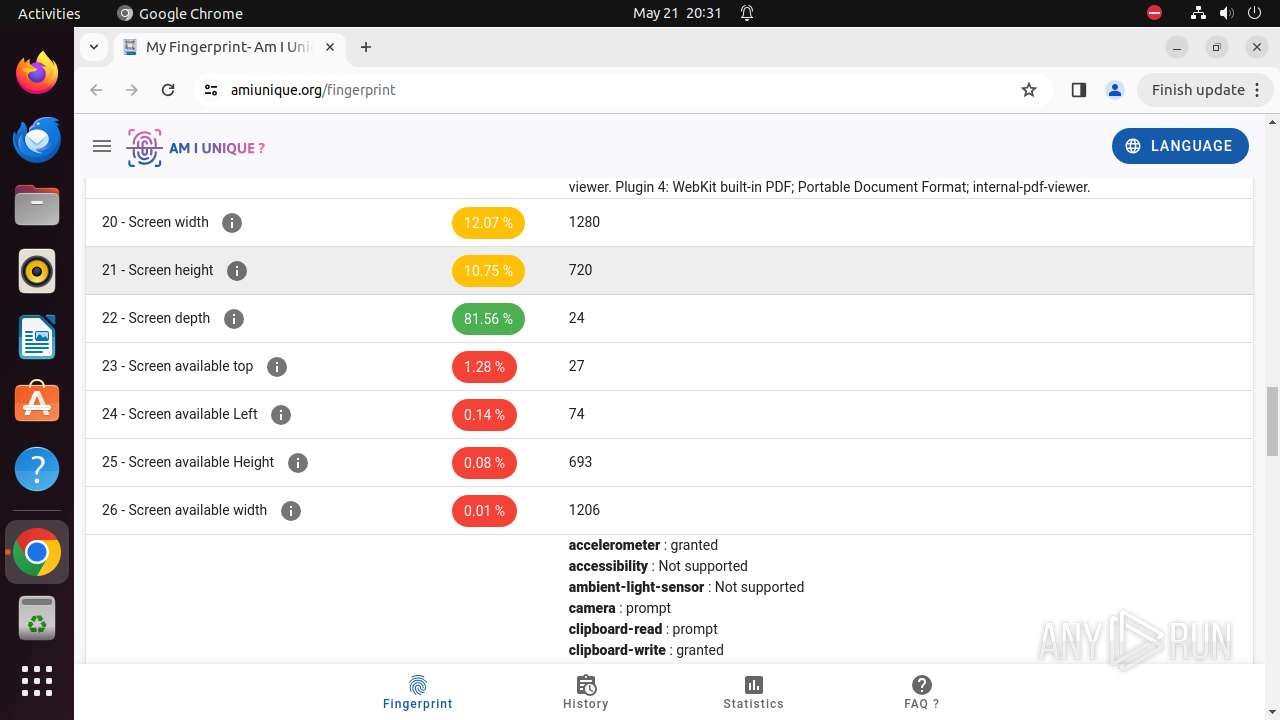This screenshot has width=1280, height=720.
Task: Go back in browser history
Action: tap(96, 90)
